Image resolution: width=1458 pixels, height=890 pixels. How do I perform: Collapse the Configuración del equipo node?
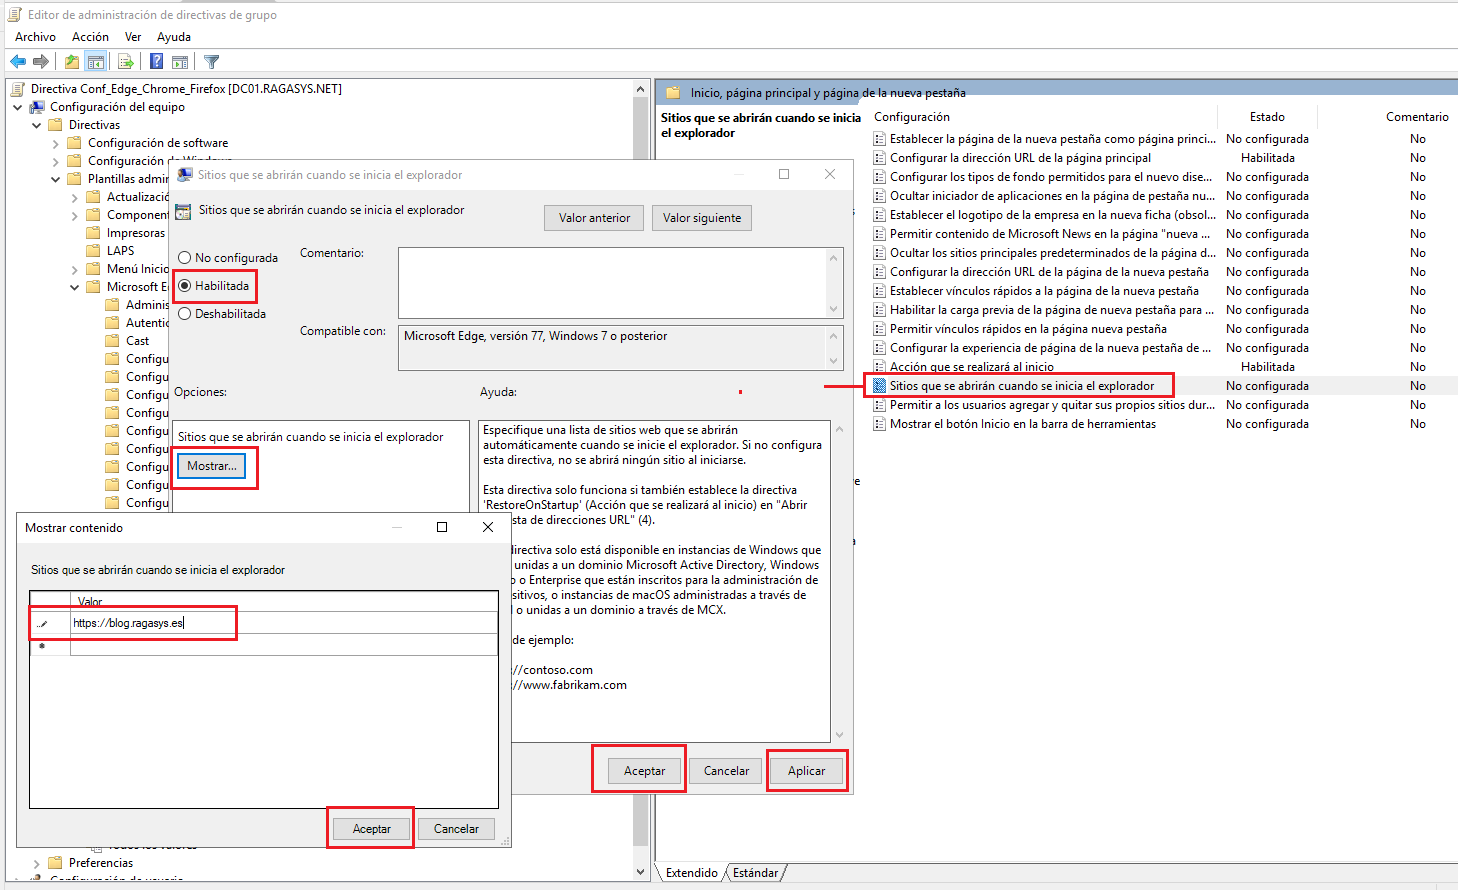click(x=17, y=106)
